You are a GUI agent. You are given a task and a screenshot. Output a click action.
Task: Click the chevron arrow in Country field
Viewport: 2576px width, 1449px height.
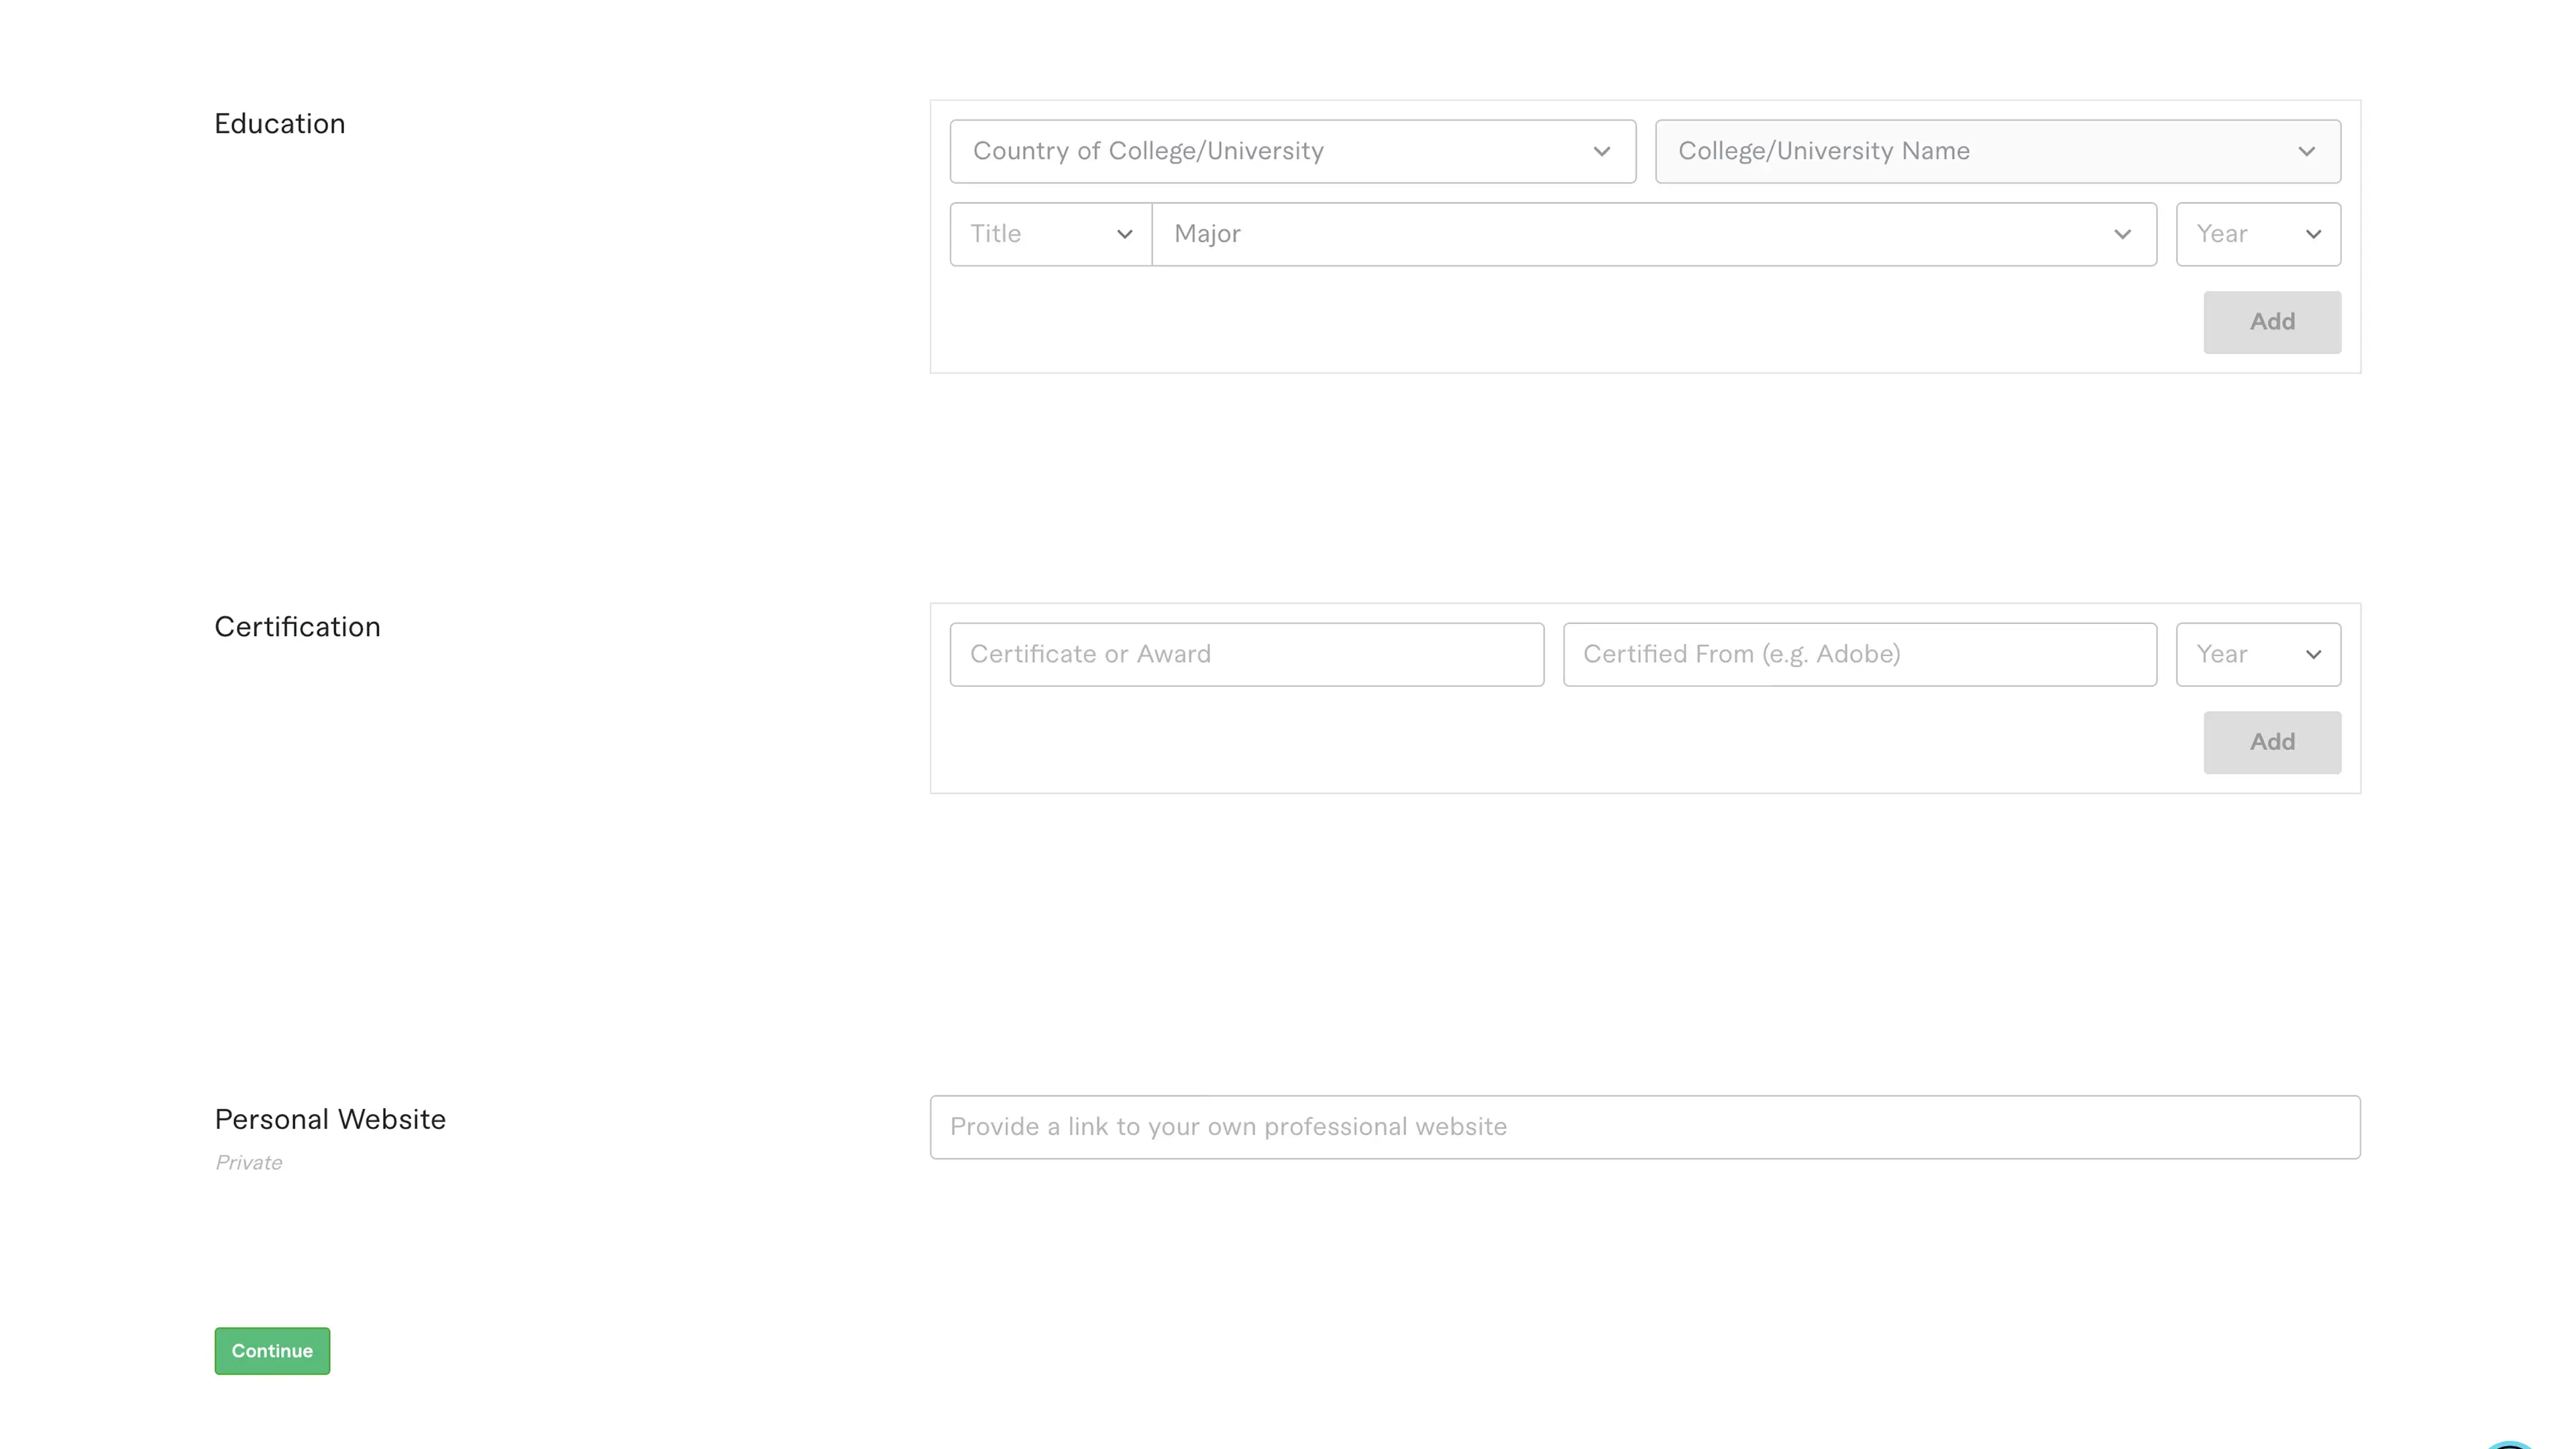(x=1602, y=152)
